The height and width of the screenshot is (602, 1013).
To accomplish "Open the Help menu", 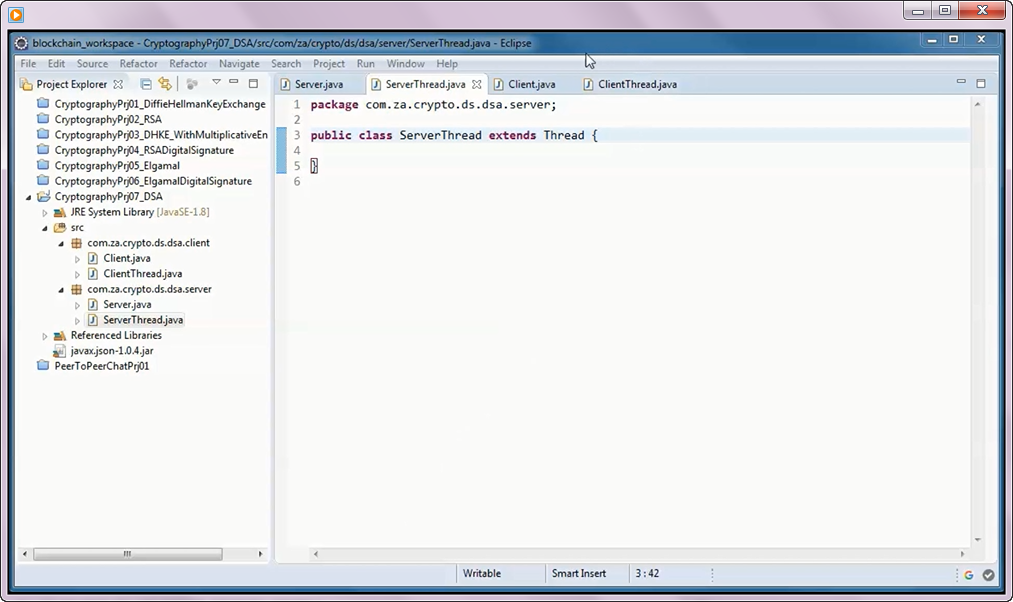I will tap(447, 63).
